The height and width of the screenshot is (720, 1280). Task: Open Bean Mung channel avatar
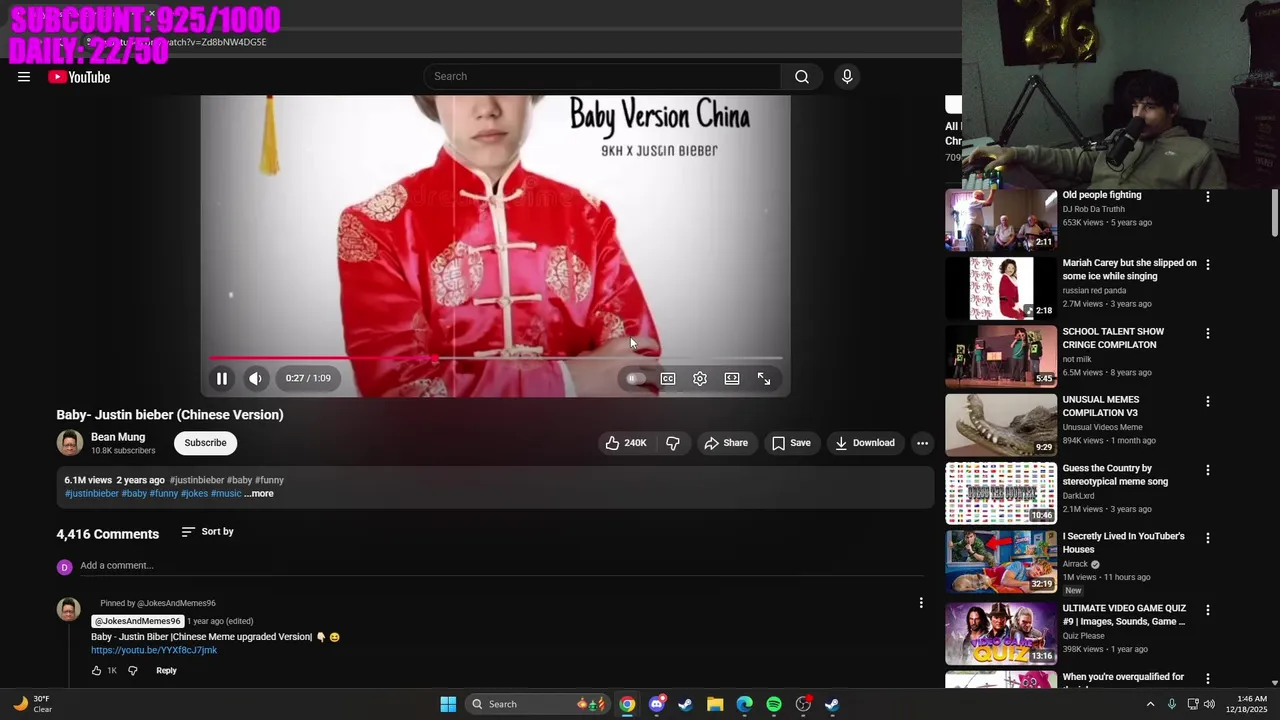[x=70, y=443]
